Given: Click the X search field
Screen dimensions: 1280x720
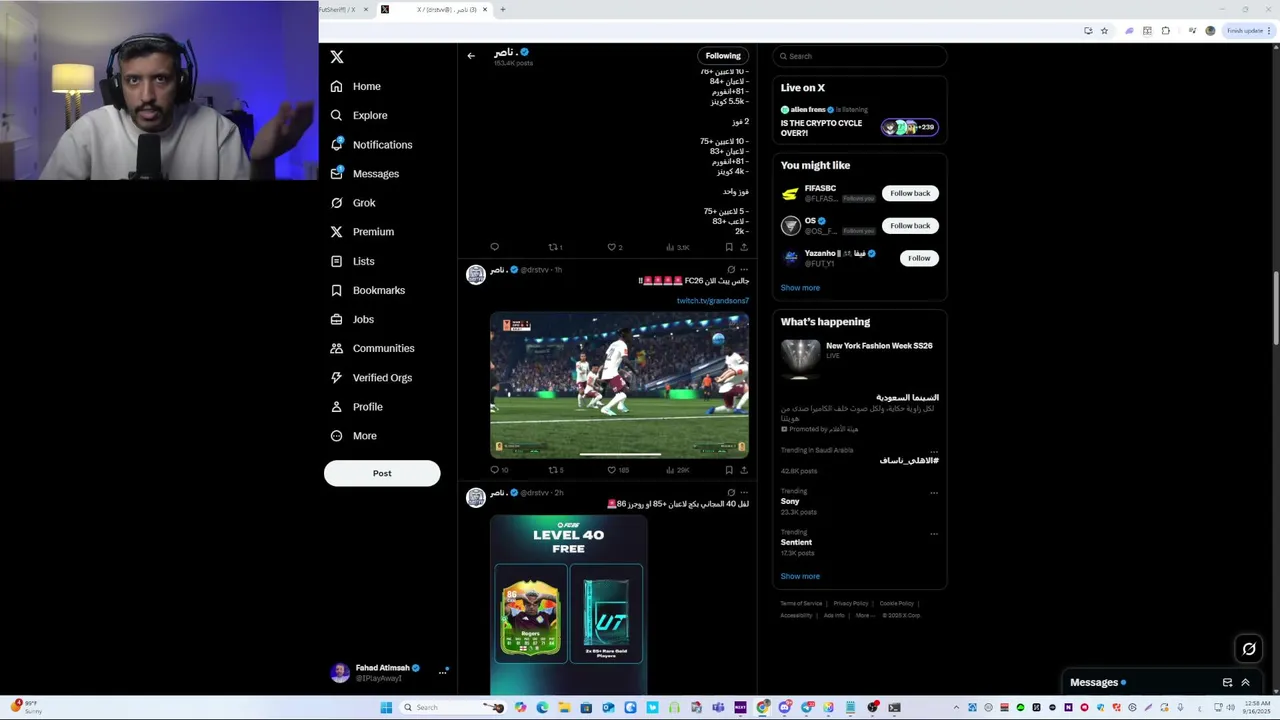Looking at the screenshot, I should (860, 56).
